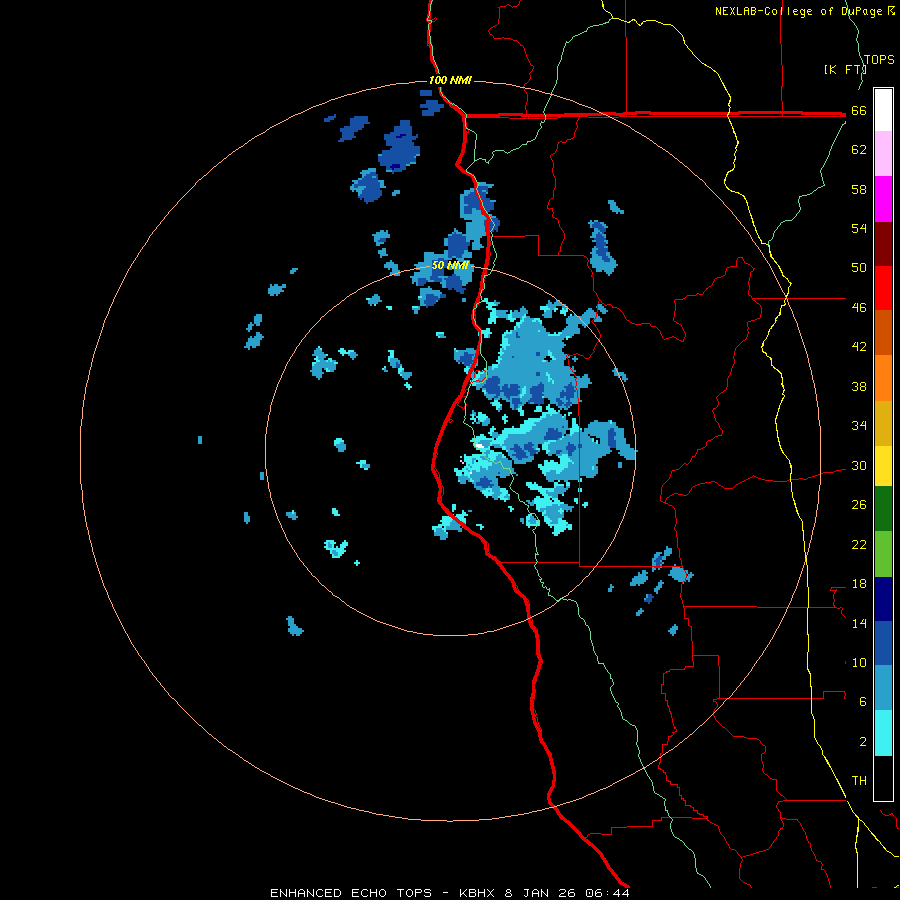Click the '2' legend value

pos(863,742)
